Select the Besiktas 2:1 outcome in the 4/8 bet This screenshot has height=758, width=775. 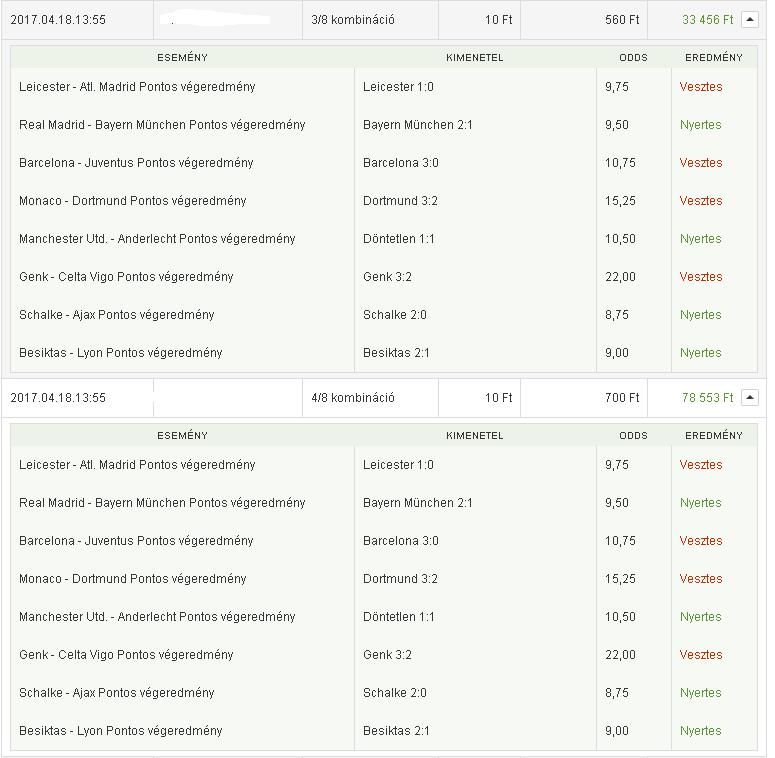click(396, 731)
